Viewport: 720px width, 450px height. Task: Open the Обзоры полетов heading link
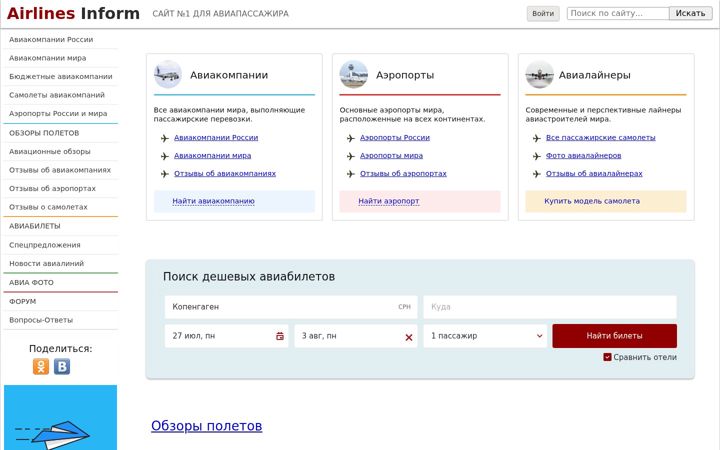coord(207,426)
